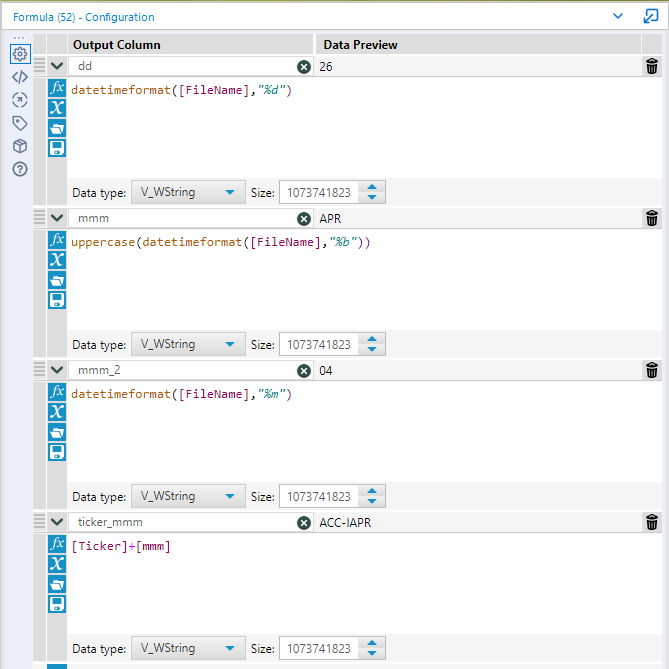Delete the ticker_mmm expression with trash icon
Image resolution: width=669 pixels, height=669 pixels.
(x=652, y=522)
